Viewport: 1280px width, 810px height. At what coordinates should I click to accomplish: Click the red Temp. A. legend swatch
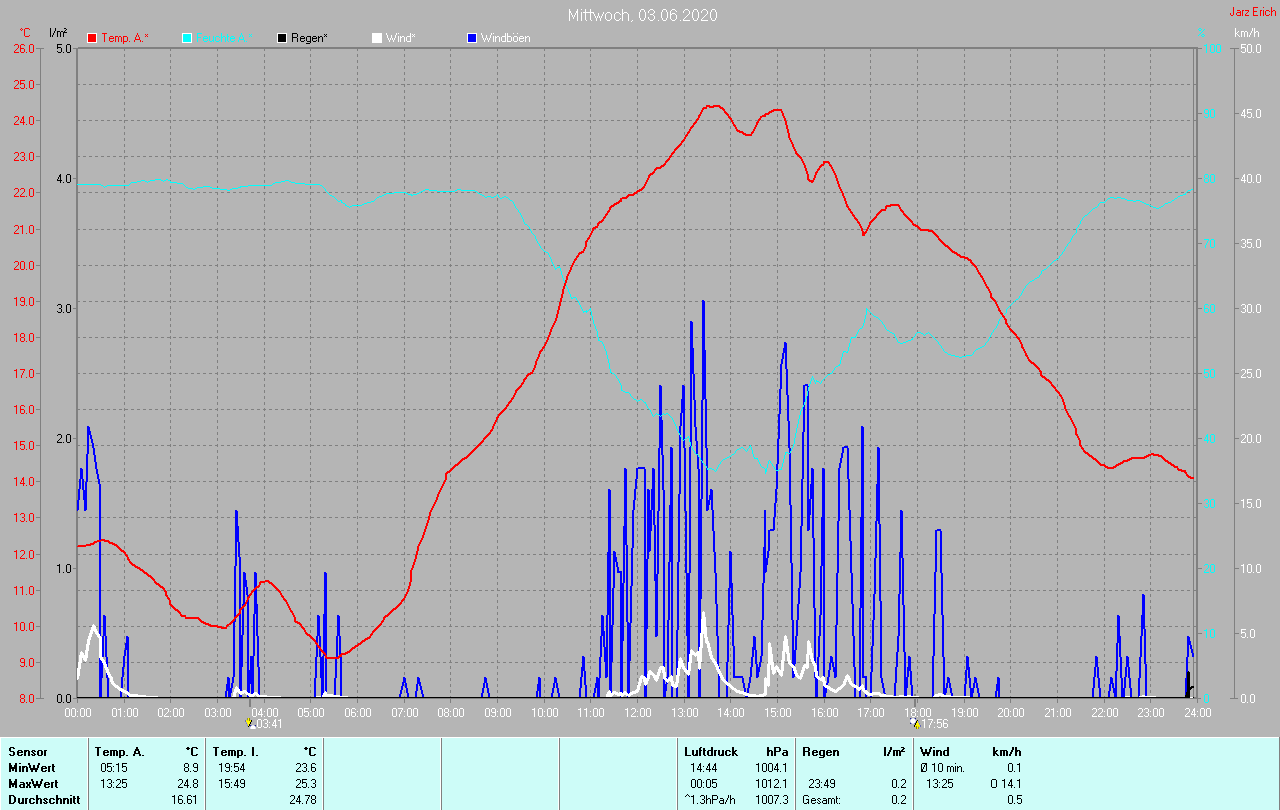(92, 38)
